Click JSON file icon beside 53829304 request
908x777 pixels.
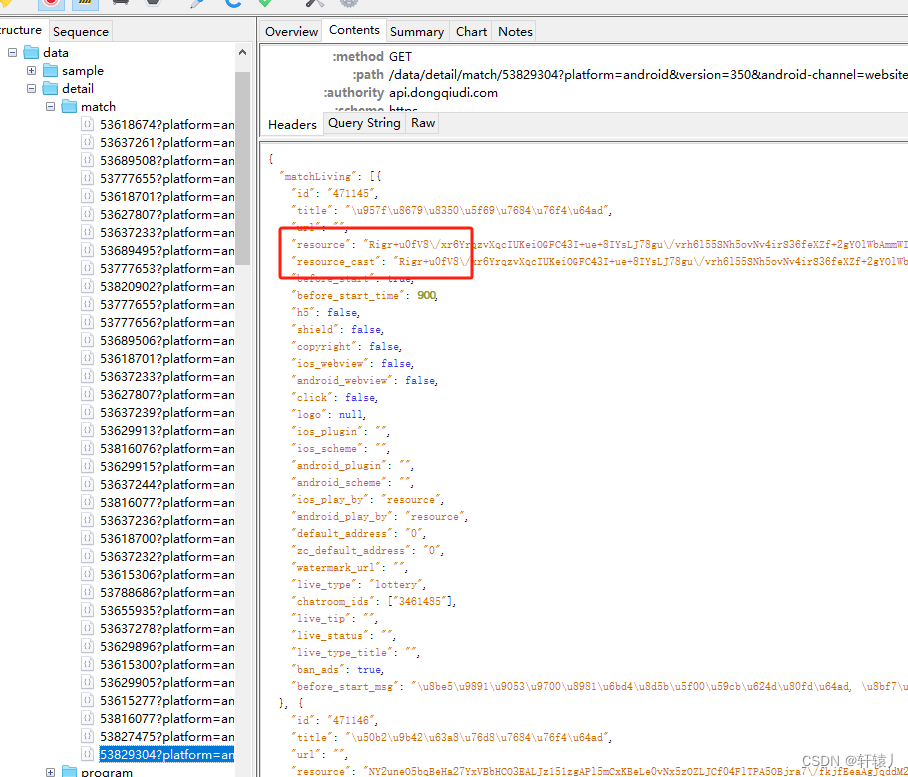pos(87,754)
